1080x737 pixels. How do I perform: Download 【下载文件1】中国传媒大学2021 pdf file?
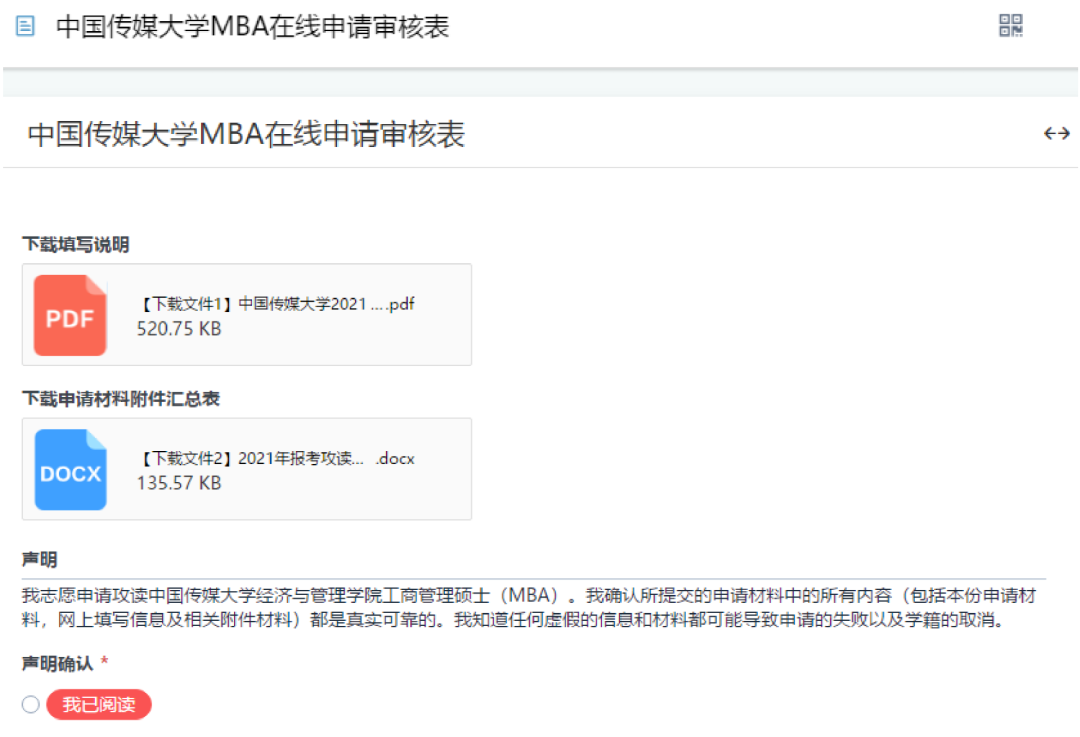click(x=276, y=304)
